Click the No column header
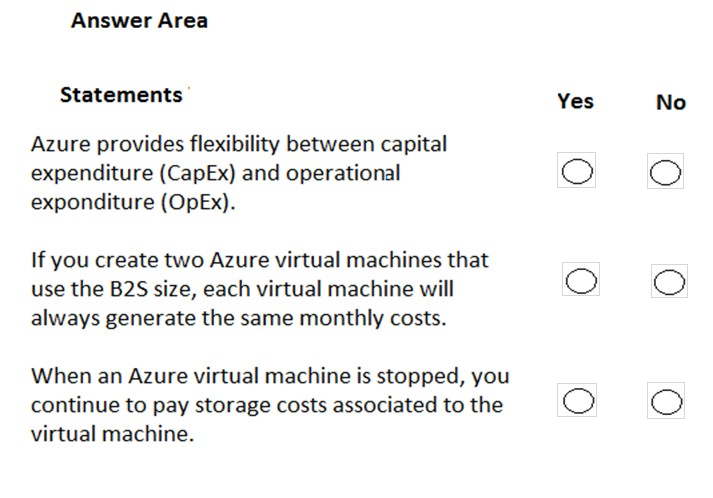The image size is (713, 498). (x=670, y=102)
